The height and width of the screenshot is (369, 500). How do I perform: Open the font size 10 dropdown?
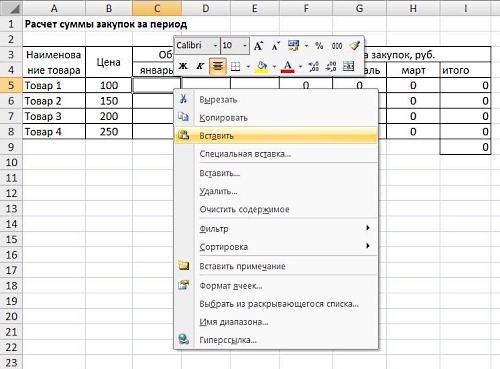[245, 46]
